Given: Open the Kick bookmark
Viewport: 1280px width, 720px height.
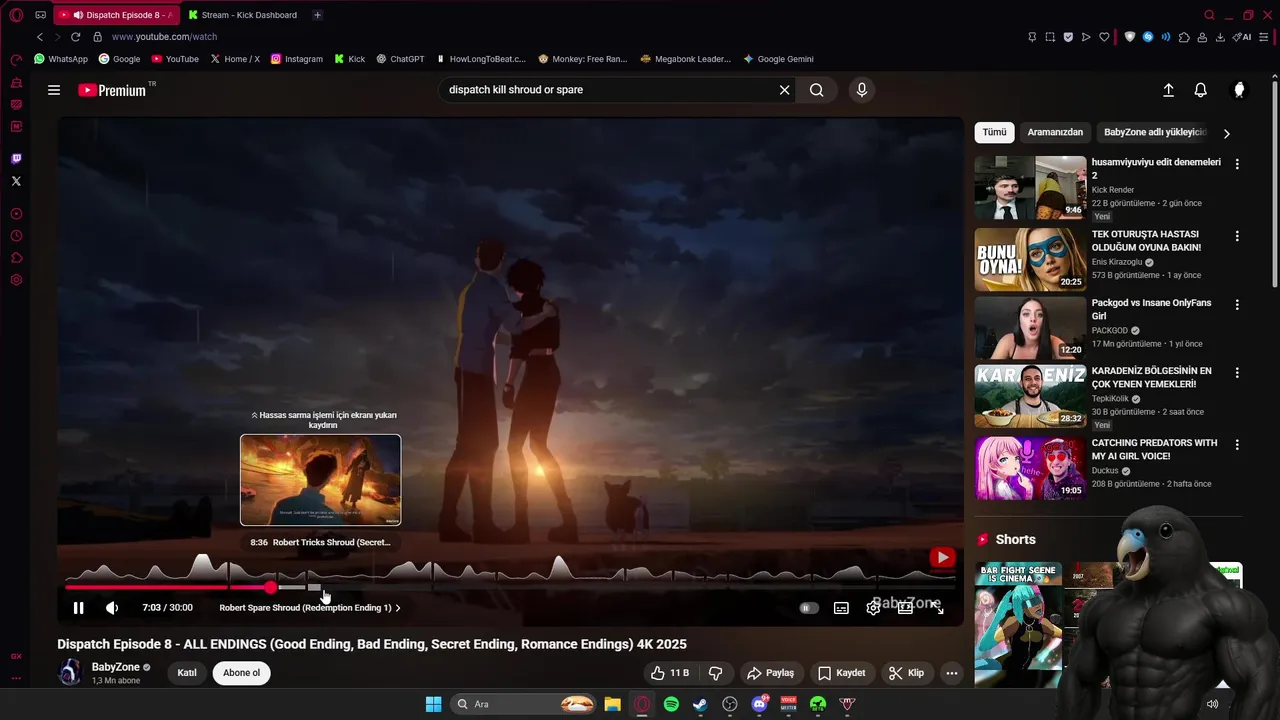Looking at the screenshot, I should point(350,59).
